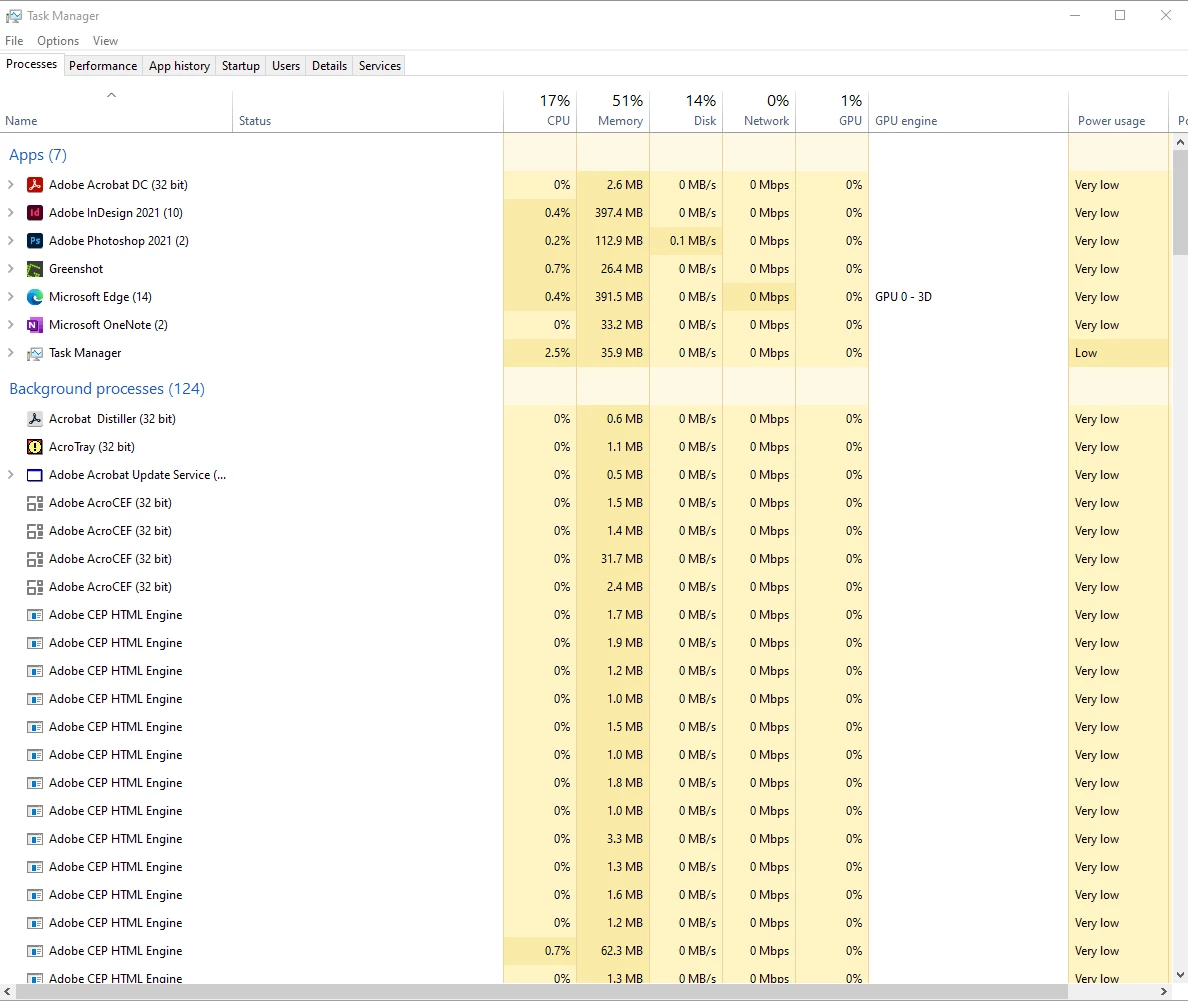1188x1001 pixels.
Task: Sort by GPU engine column
Action: click(x=968, y=112)
